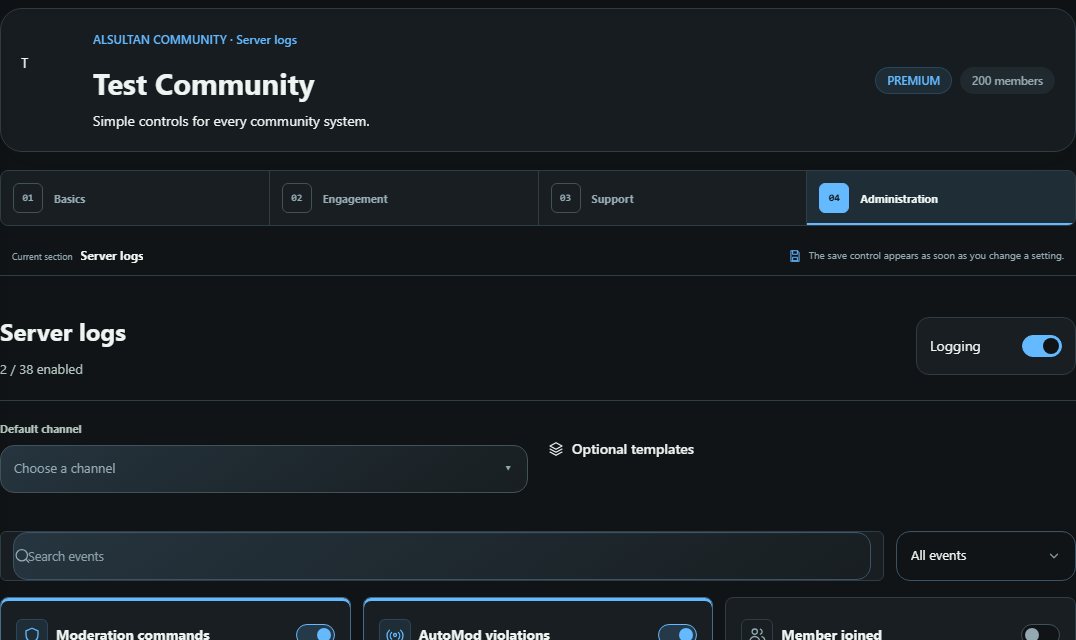Click the Optional templates layers icon
1076x640 pixels.
point(556,449)
